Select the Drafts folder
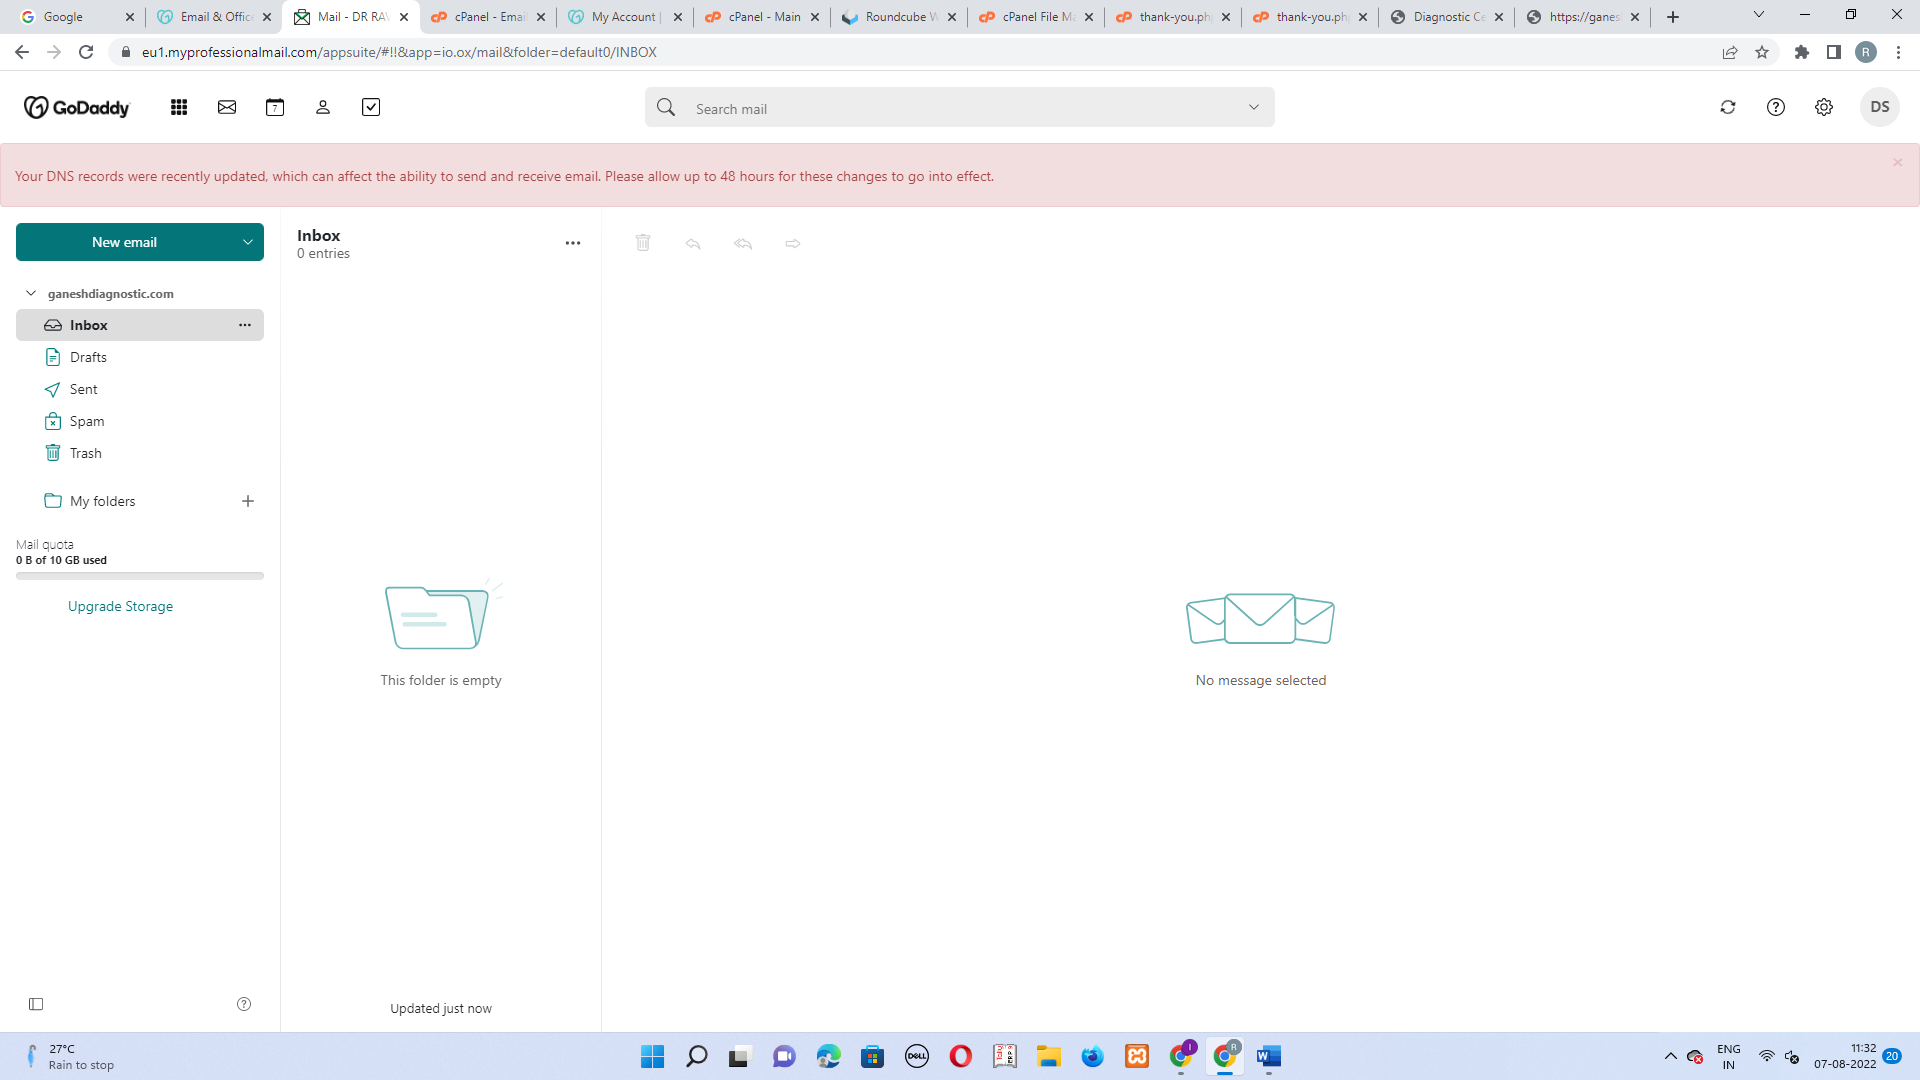 pyautogui.click(x=88, y=357)
